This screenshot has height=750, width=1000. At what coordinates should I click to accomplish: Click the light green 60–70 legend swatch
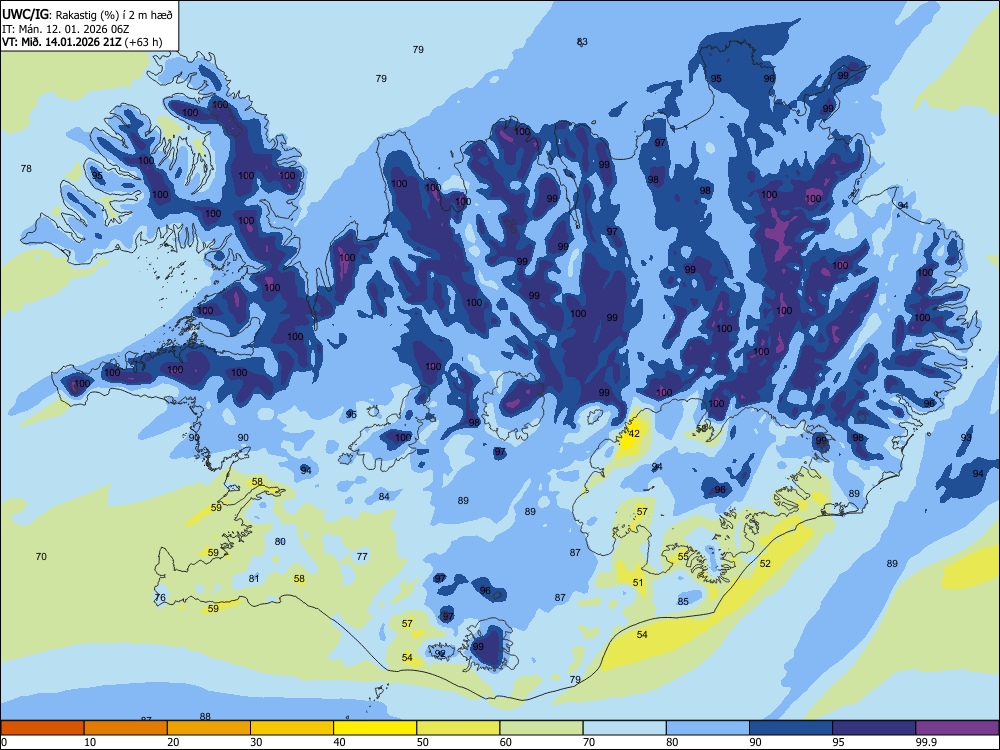(x=541, y=728)
